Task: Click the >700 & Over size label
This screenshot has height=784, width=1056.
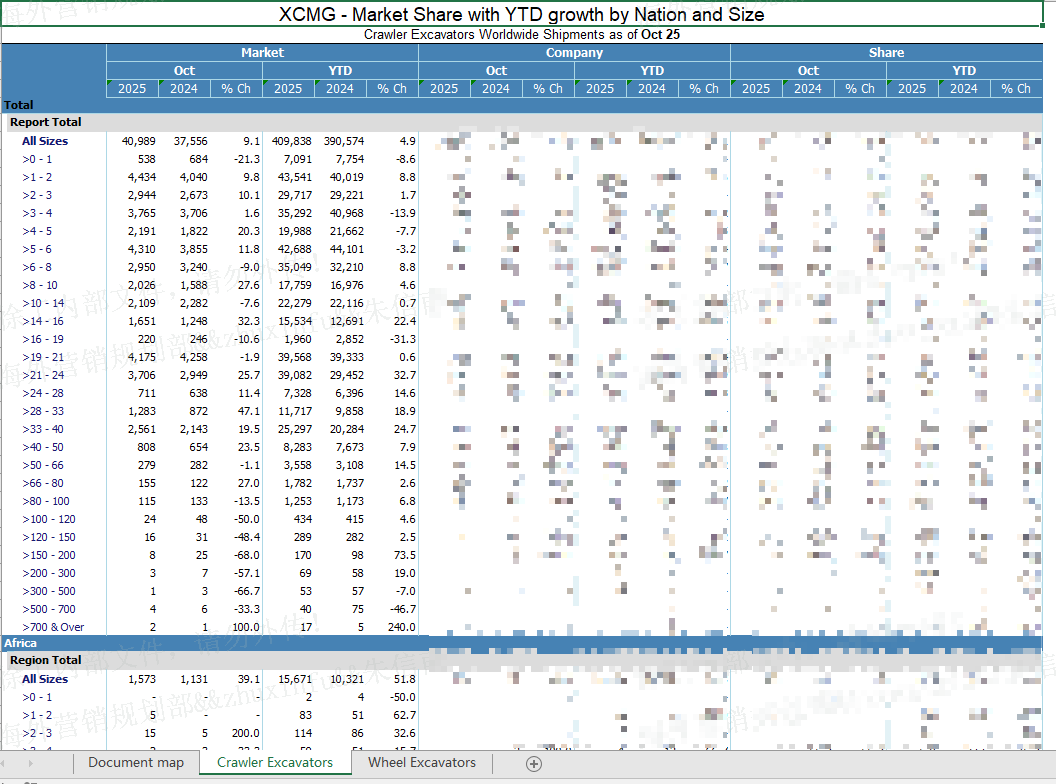Action: pos(53,627)
